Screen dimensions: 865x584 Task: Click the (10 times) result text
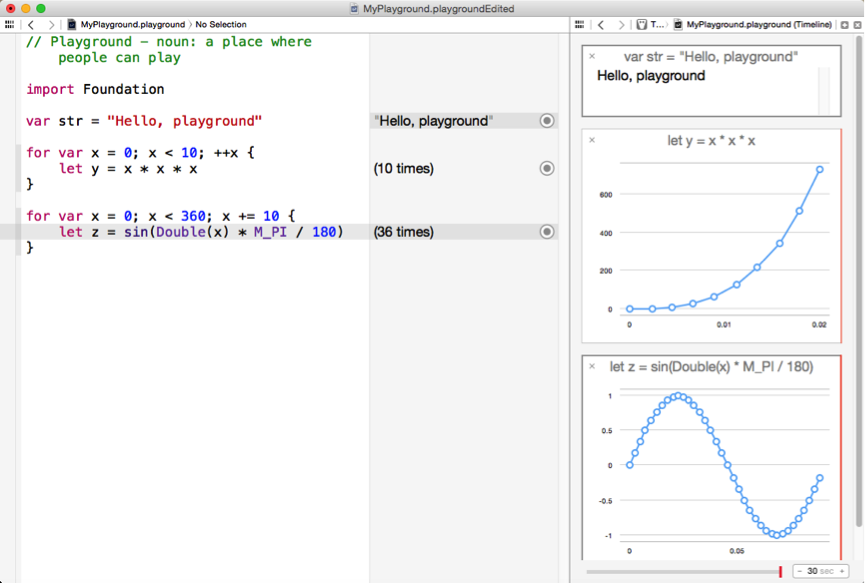[404, 168]
